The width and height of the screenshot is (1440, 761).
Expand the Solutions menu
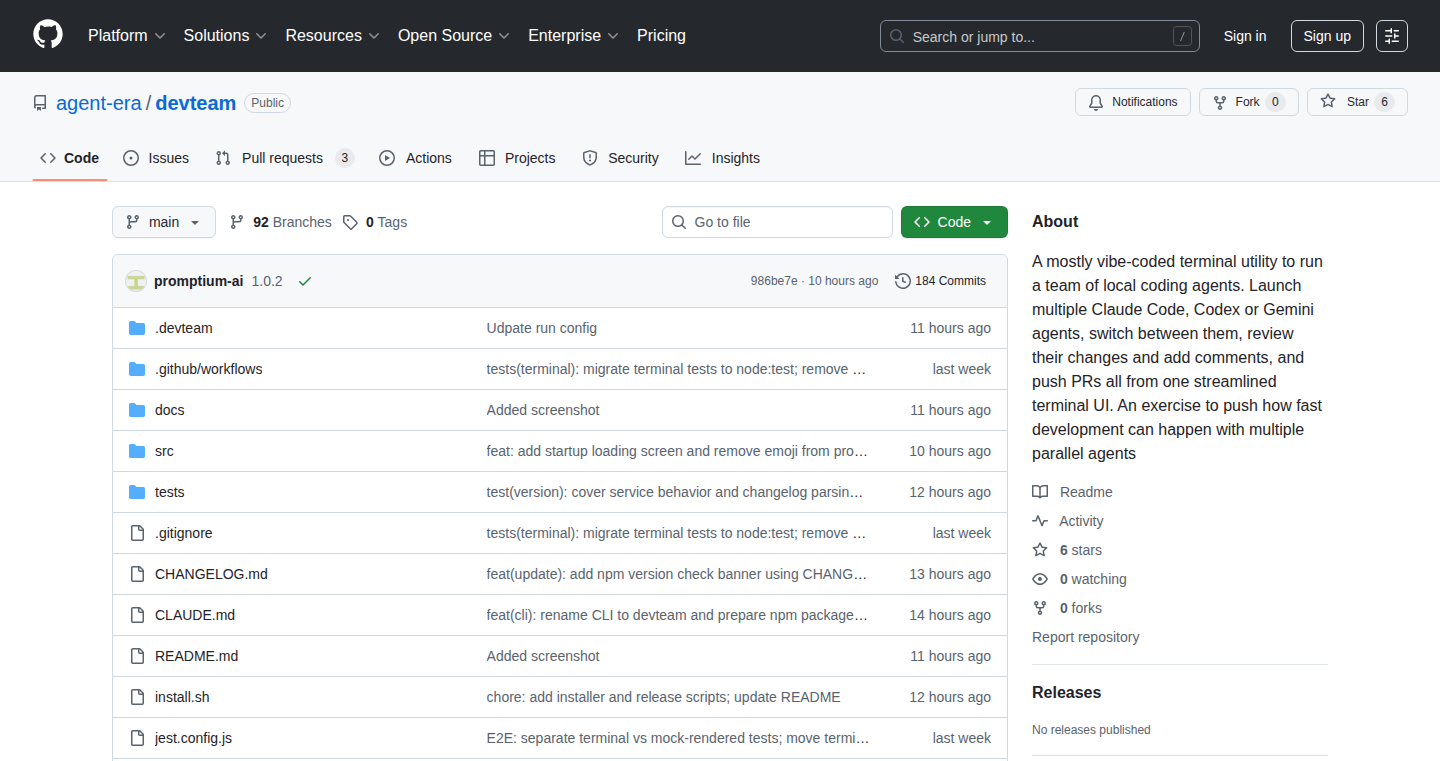coord(225,35)
